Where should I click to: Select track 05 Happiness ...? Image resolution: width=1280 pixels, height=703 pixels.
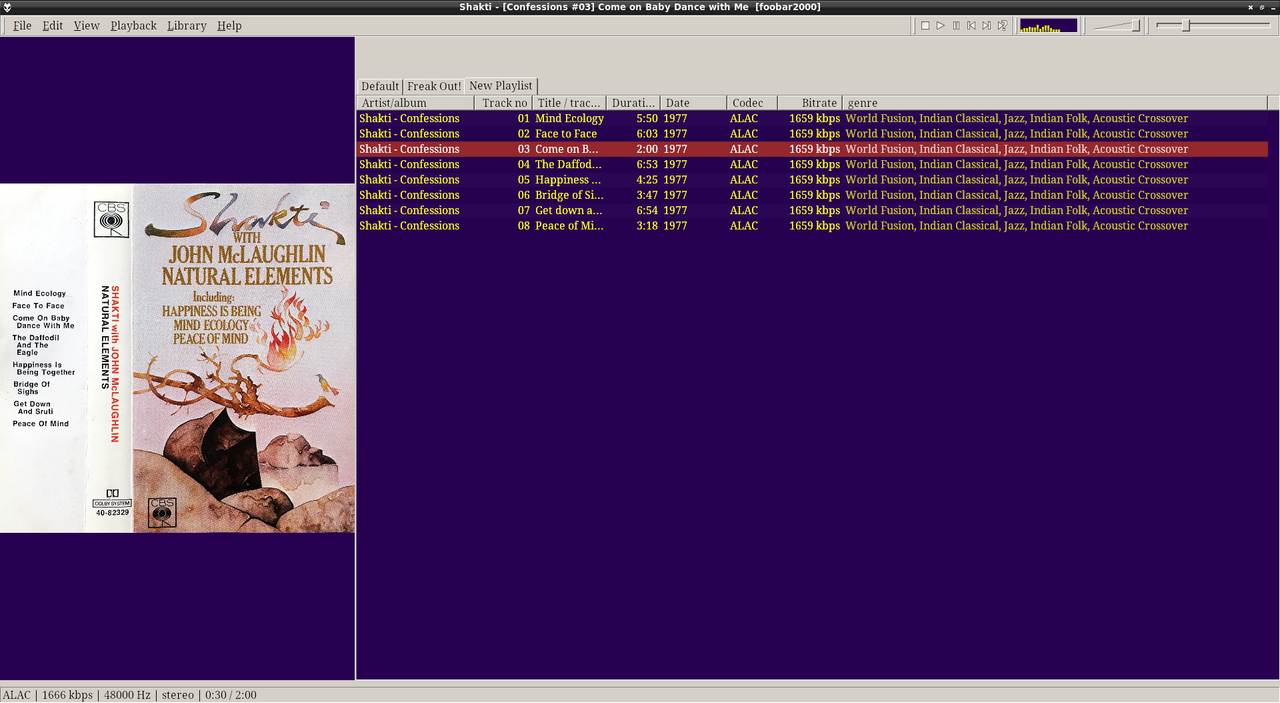(812, 180)
